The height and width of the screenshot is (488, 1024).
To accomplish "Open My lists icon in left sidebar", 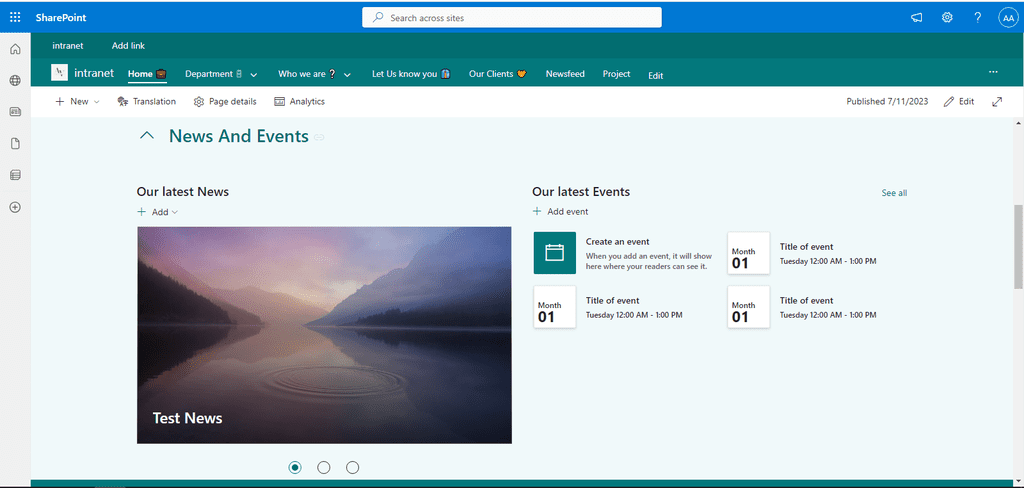I will point(15,175).
